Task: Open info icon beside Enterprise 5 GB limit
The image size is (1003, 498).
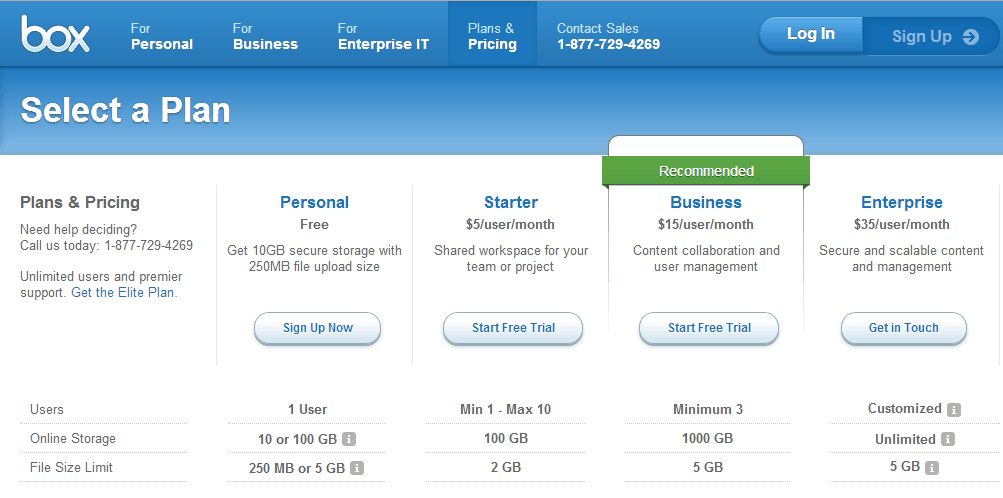Action: 932,468
